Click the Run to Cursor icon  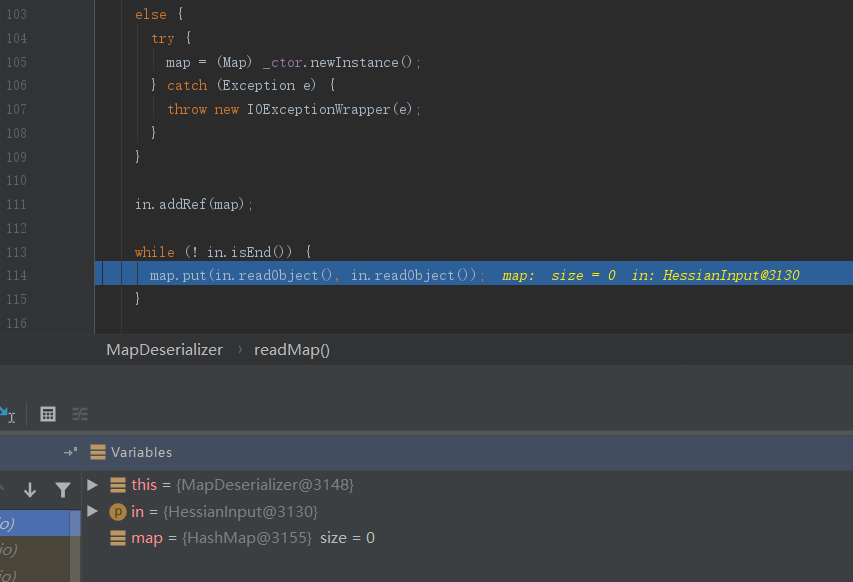pyautogui.click(x=7, y=414)
